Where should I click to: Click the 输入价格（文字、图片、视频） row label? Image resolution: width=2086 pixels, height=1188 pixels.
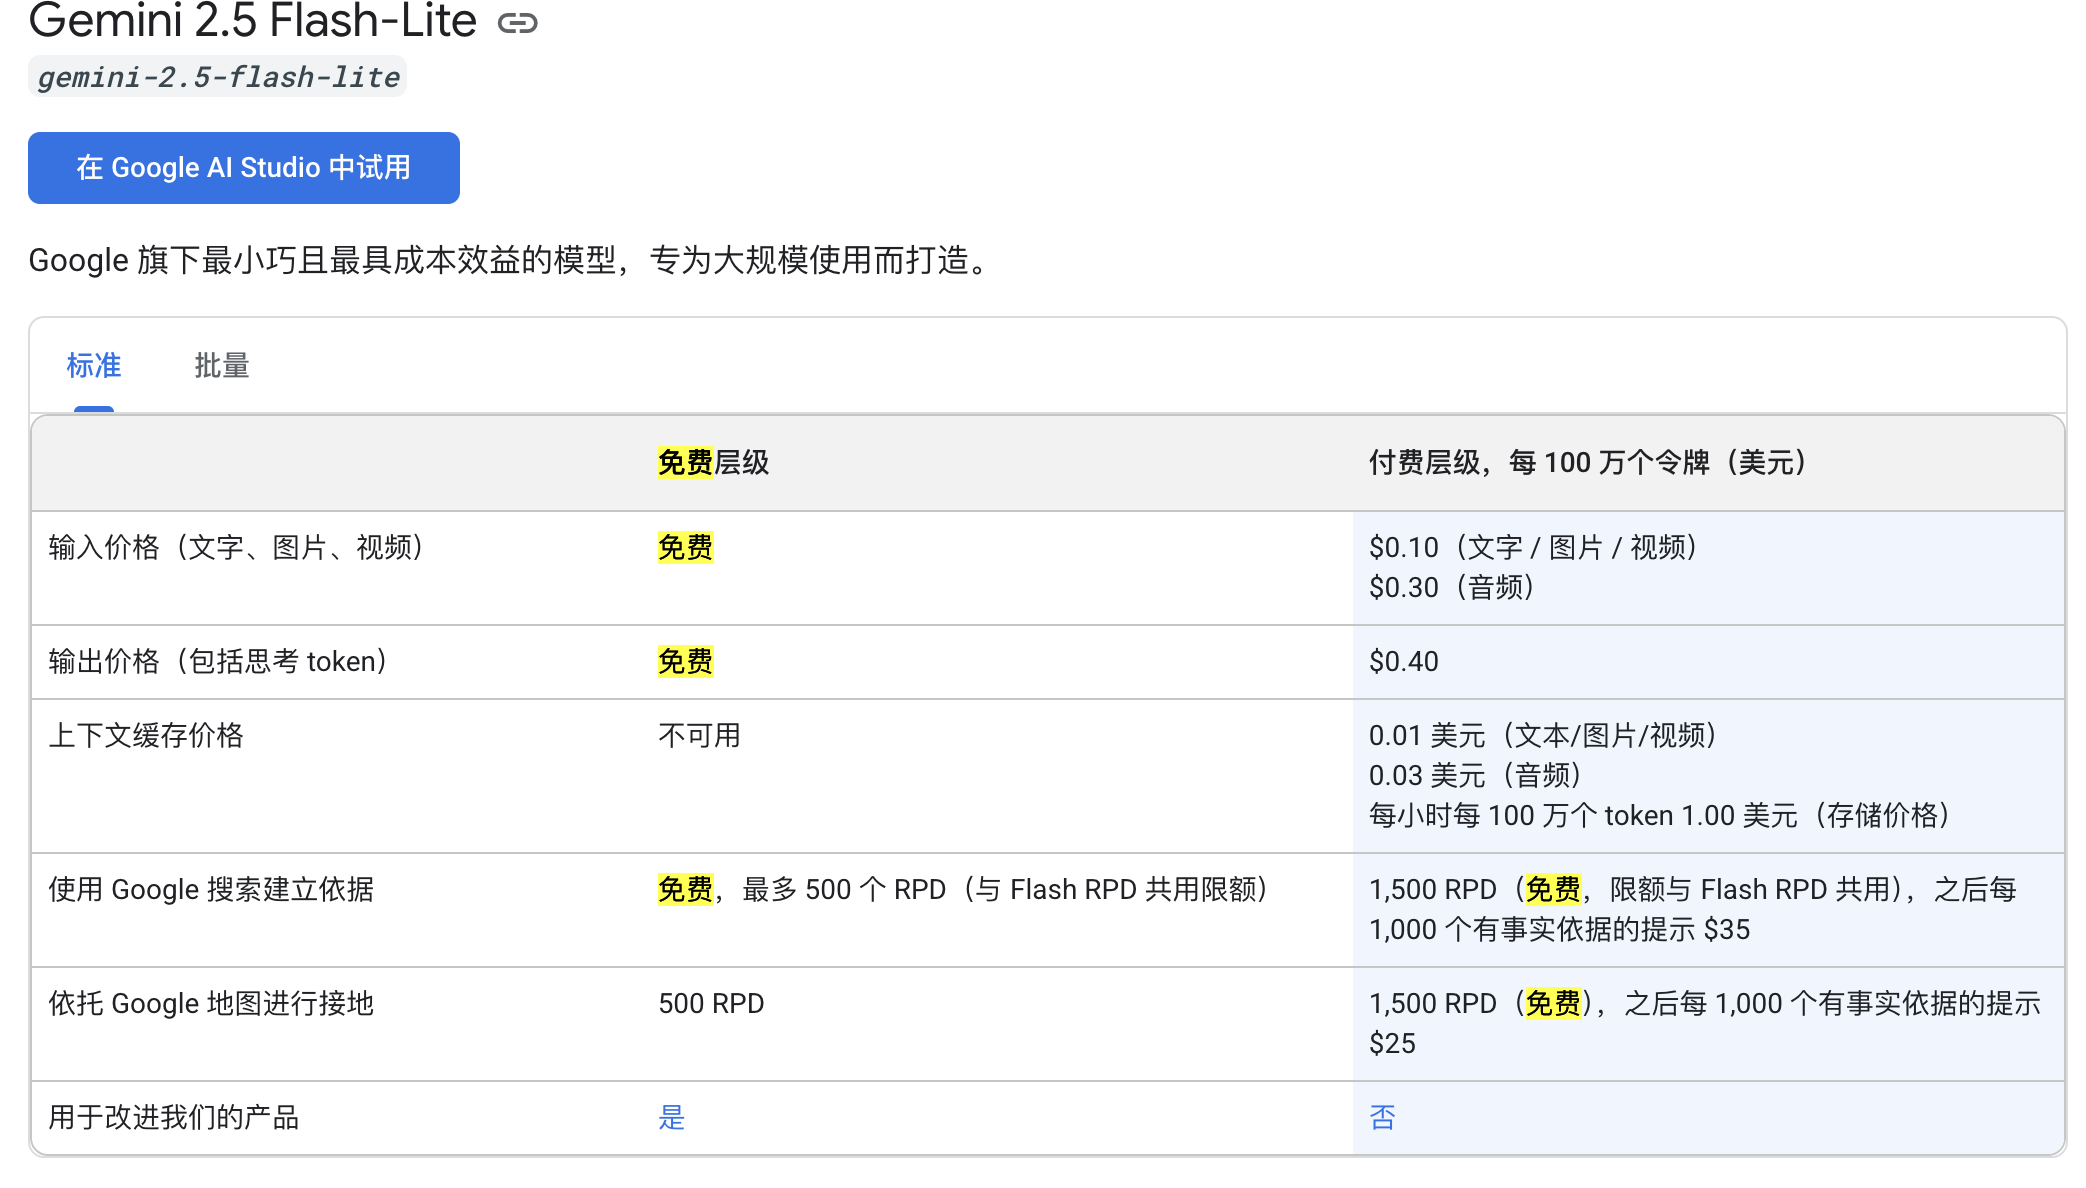237,548
